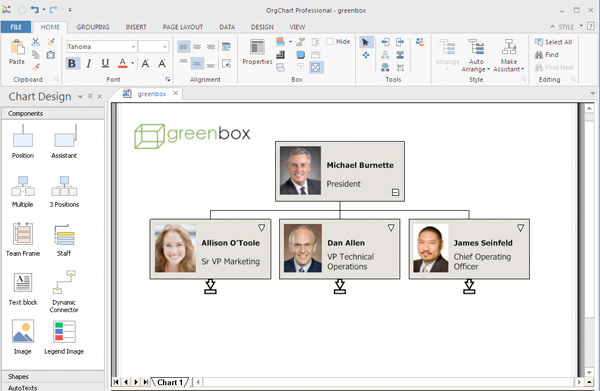Screen dimensions: 600x391
Task: Switch to the DATA ribbon tab
Action: [x=227, y=27]
